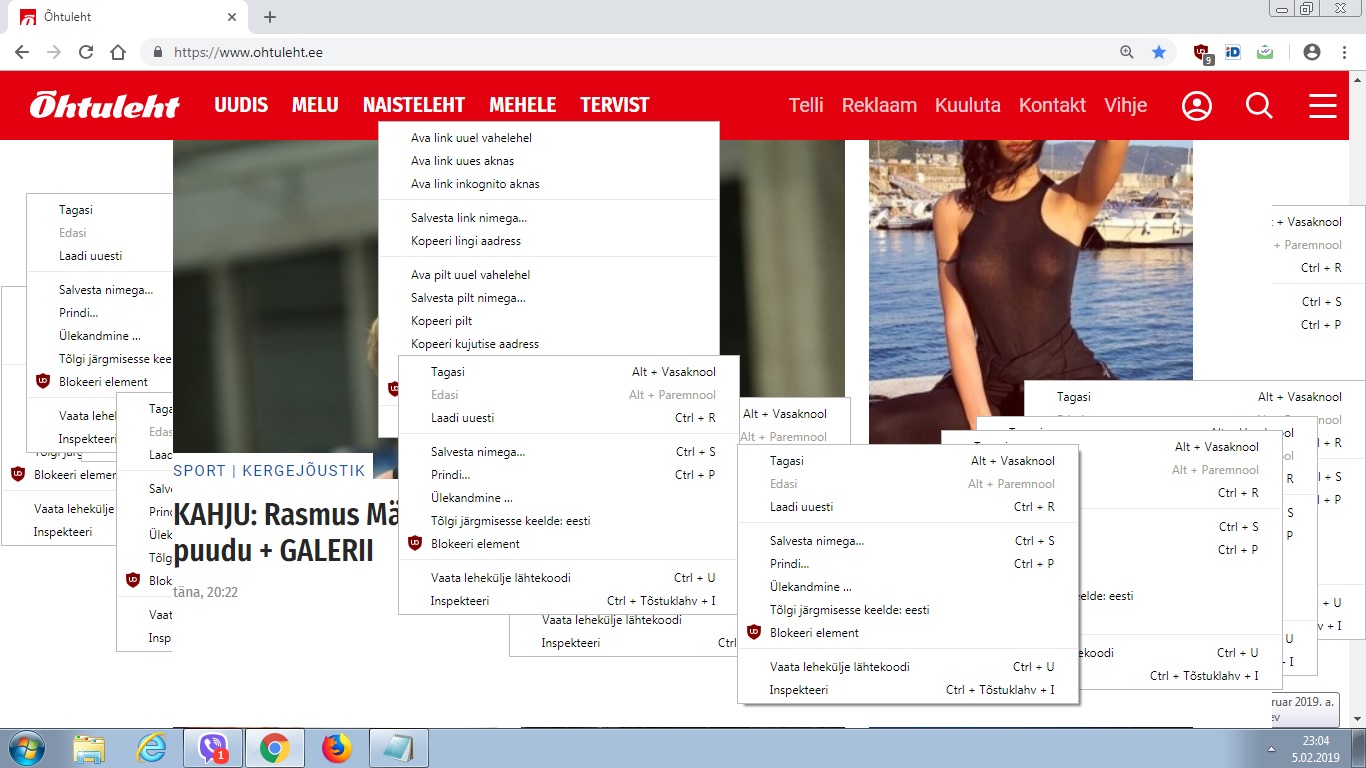
Task: Choose 'Kopeeri lingi aadress'
Action: (x=549, y=241)
